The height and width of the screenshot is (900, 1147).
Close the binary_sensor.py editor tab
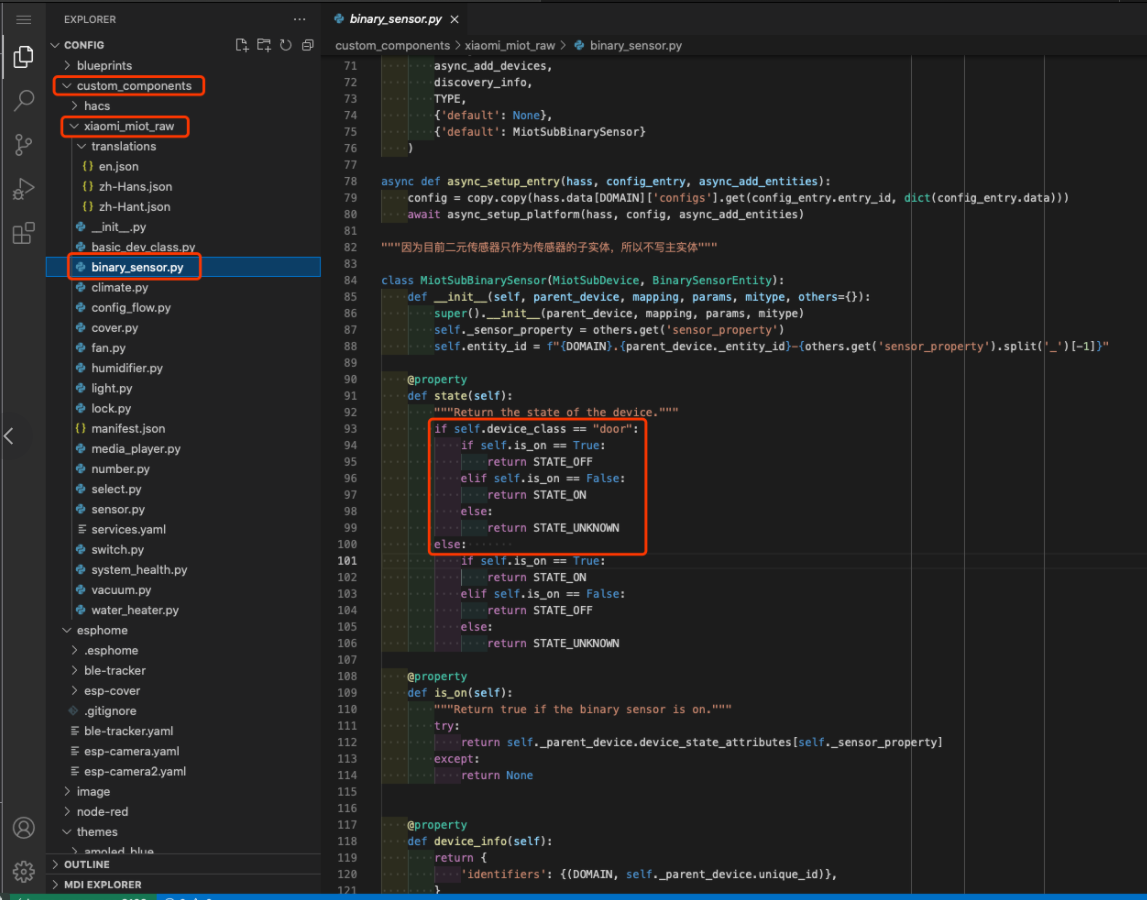tap(455, 20)
